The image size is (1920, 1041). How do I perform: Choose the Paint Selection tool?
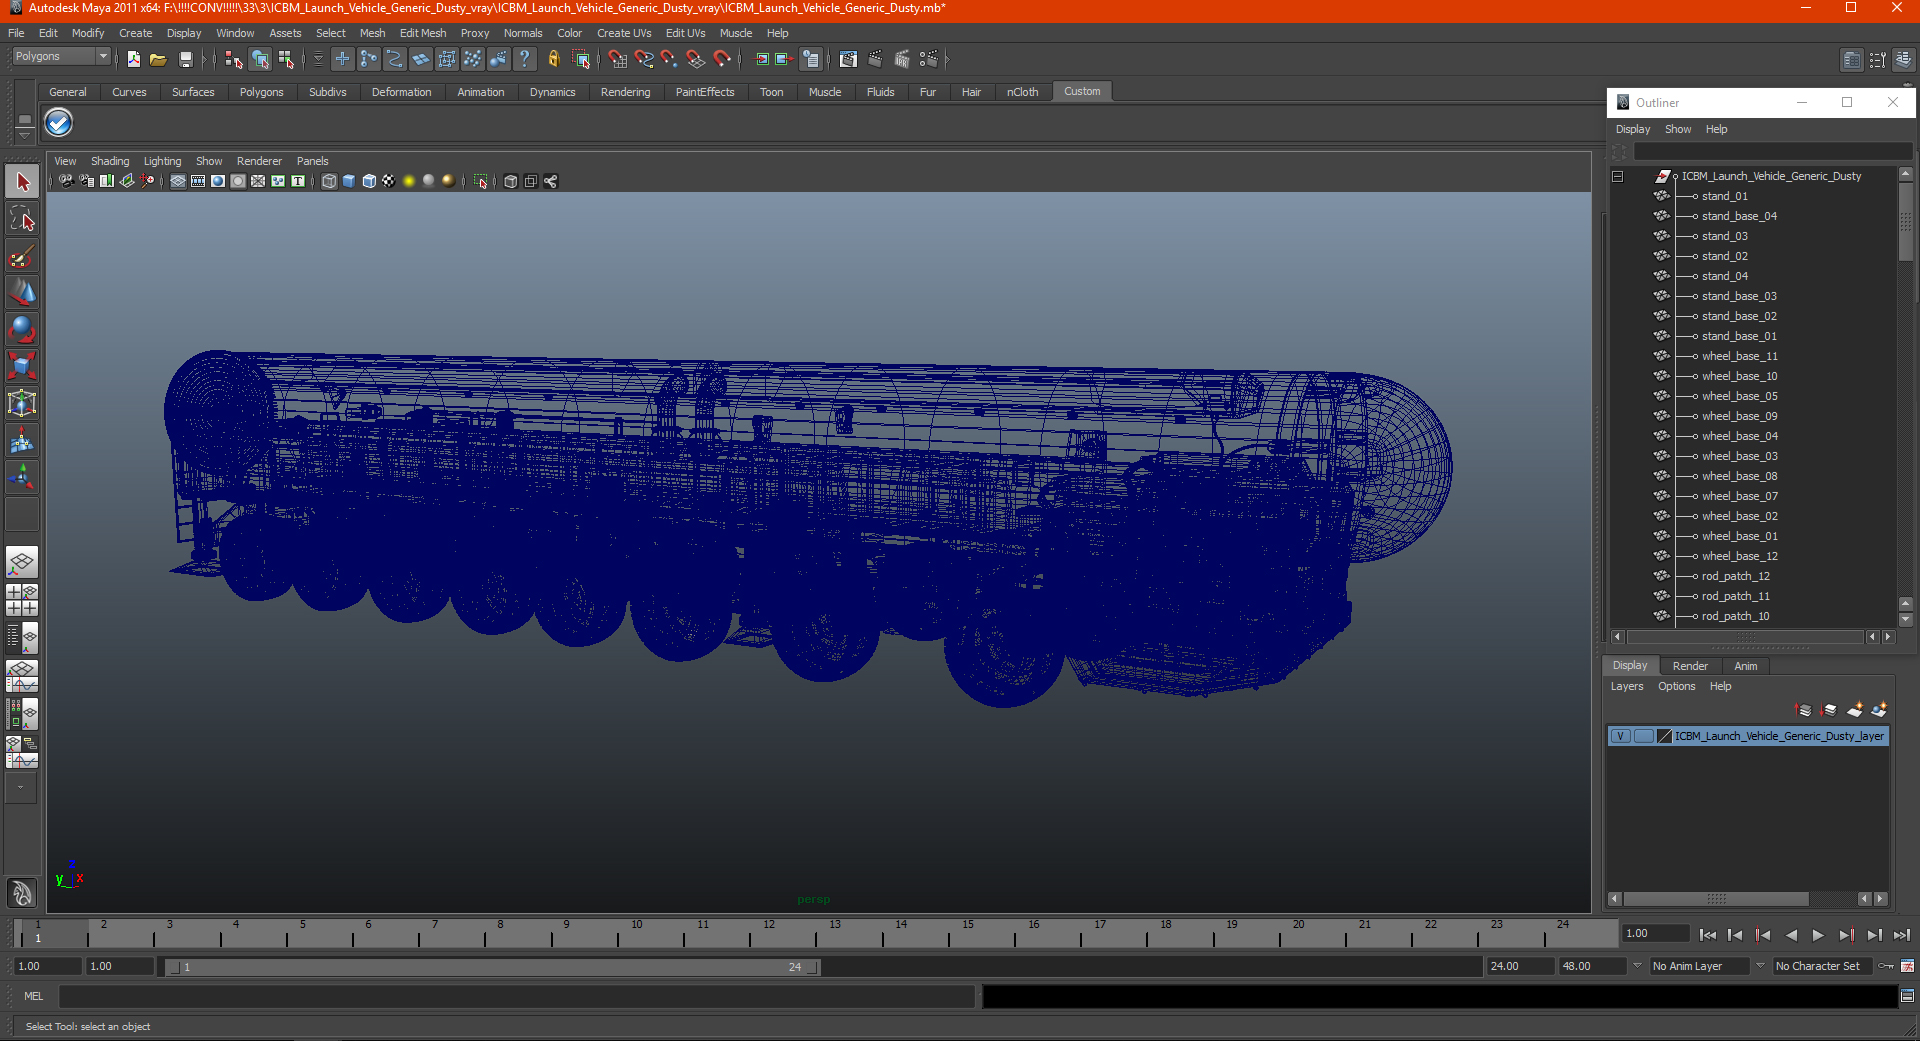[22, 256]
